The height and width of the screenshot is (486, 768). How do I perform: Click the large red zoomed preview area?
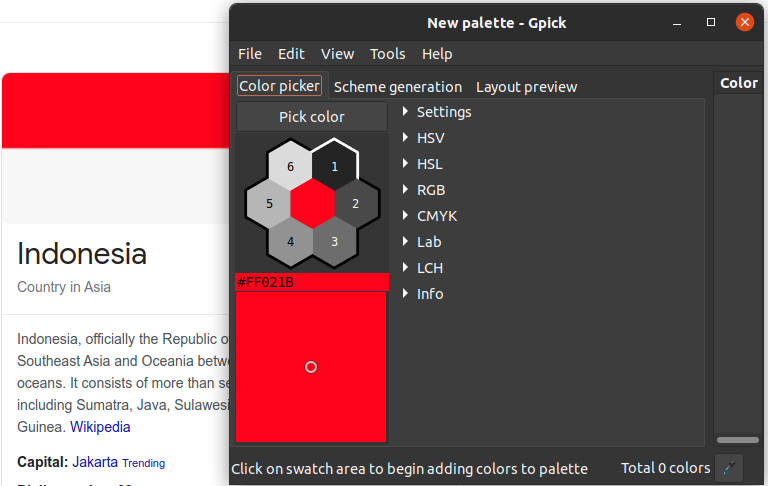[311, 367]
